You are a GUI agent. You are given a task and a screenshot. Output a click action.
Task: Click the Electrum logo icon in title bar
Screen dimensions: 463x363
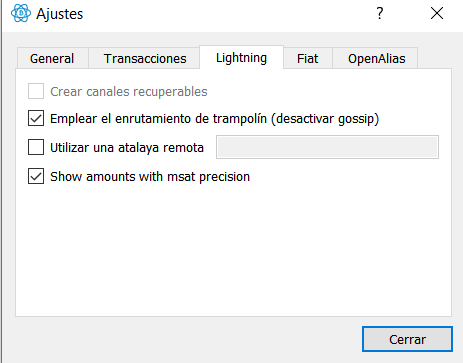click(21, 13)
